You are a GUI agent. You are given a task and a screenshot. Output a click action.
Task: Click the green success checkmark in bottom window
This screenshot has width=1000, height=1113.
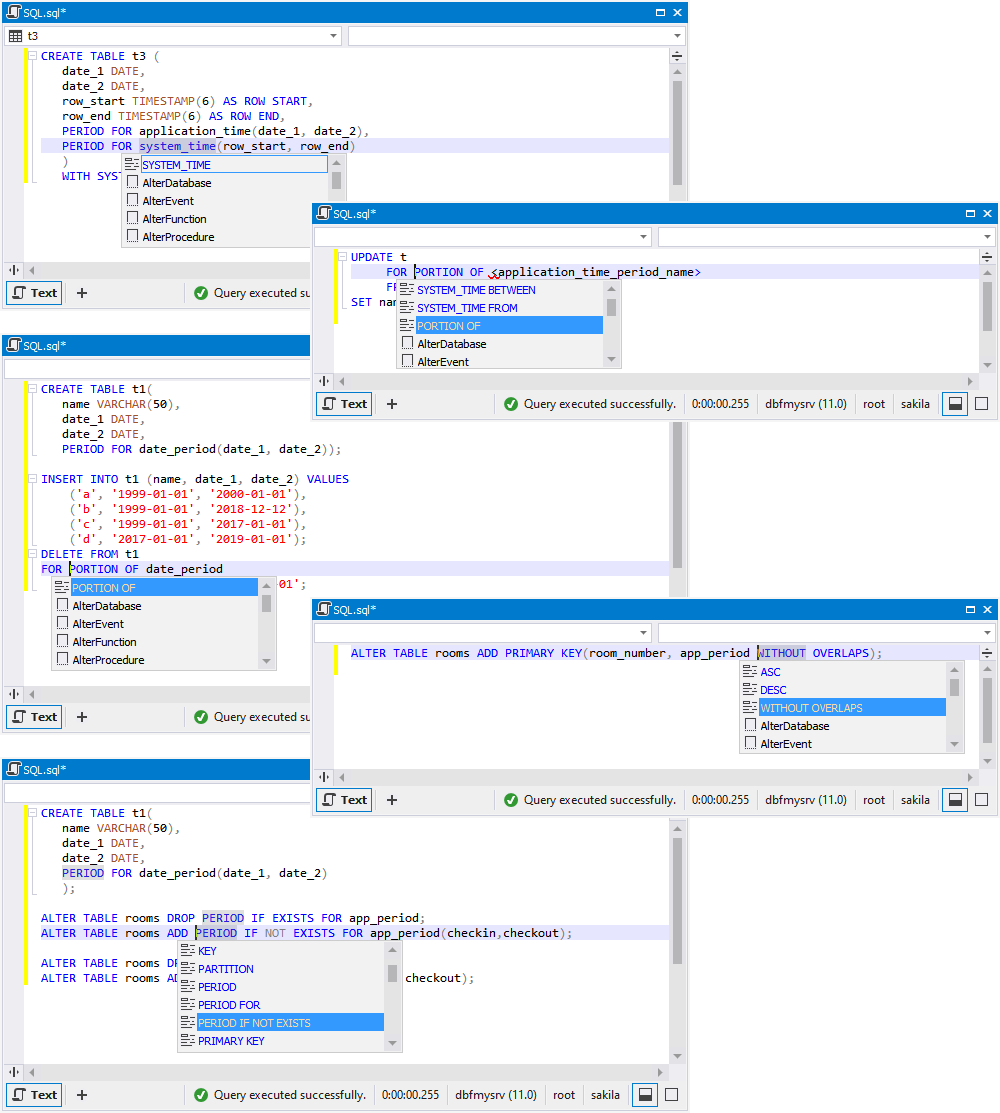(x=201, y=1095)
